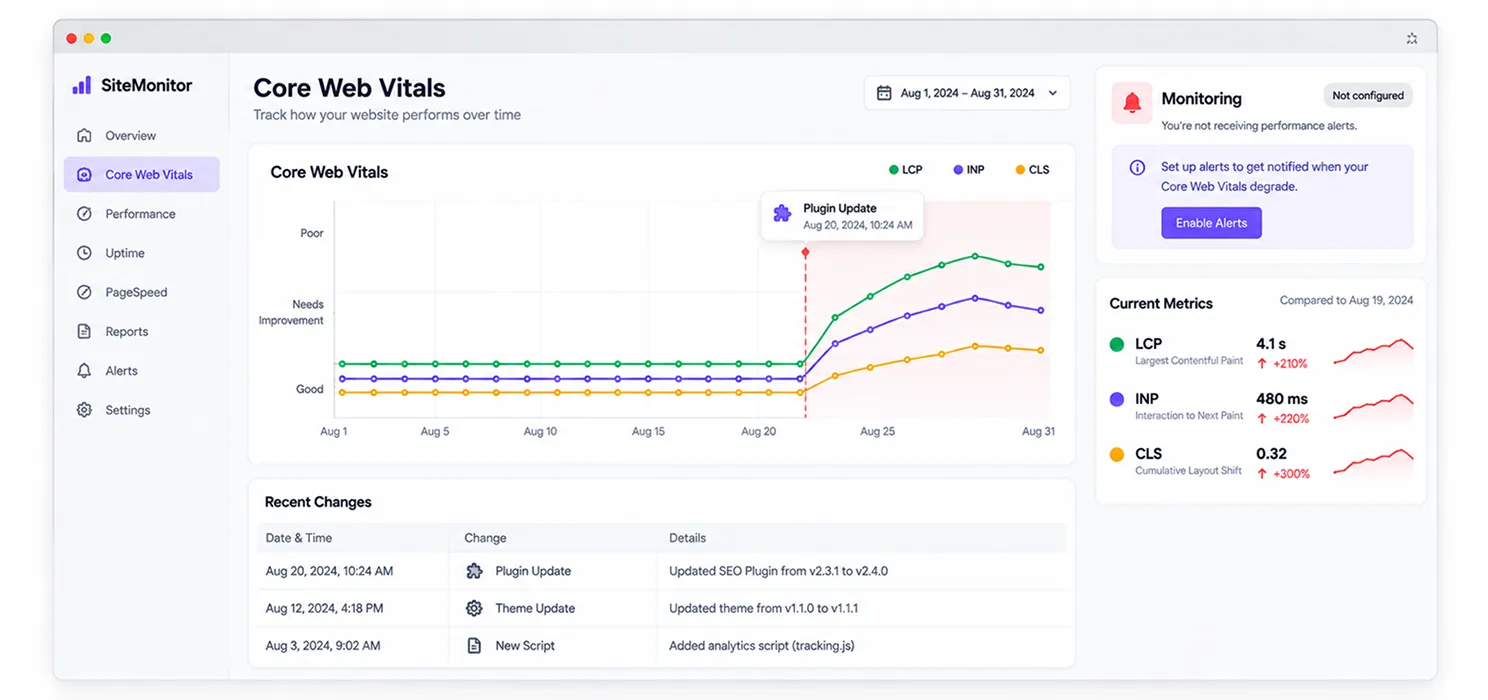Click the Enable Alerts button

tap(1211, 223)
